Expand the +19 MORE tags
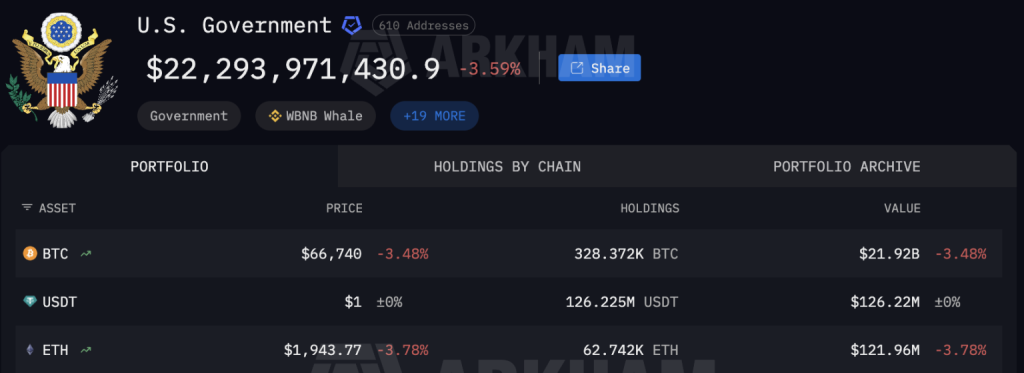 pos(434,116)
